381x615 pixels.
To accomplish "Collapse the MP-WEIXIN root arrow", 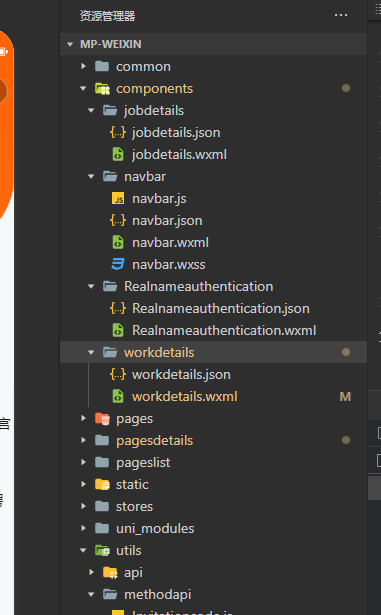I will pyautogui.click(x=70, y=44).
